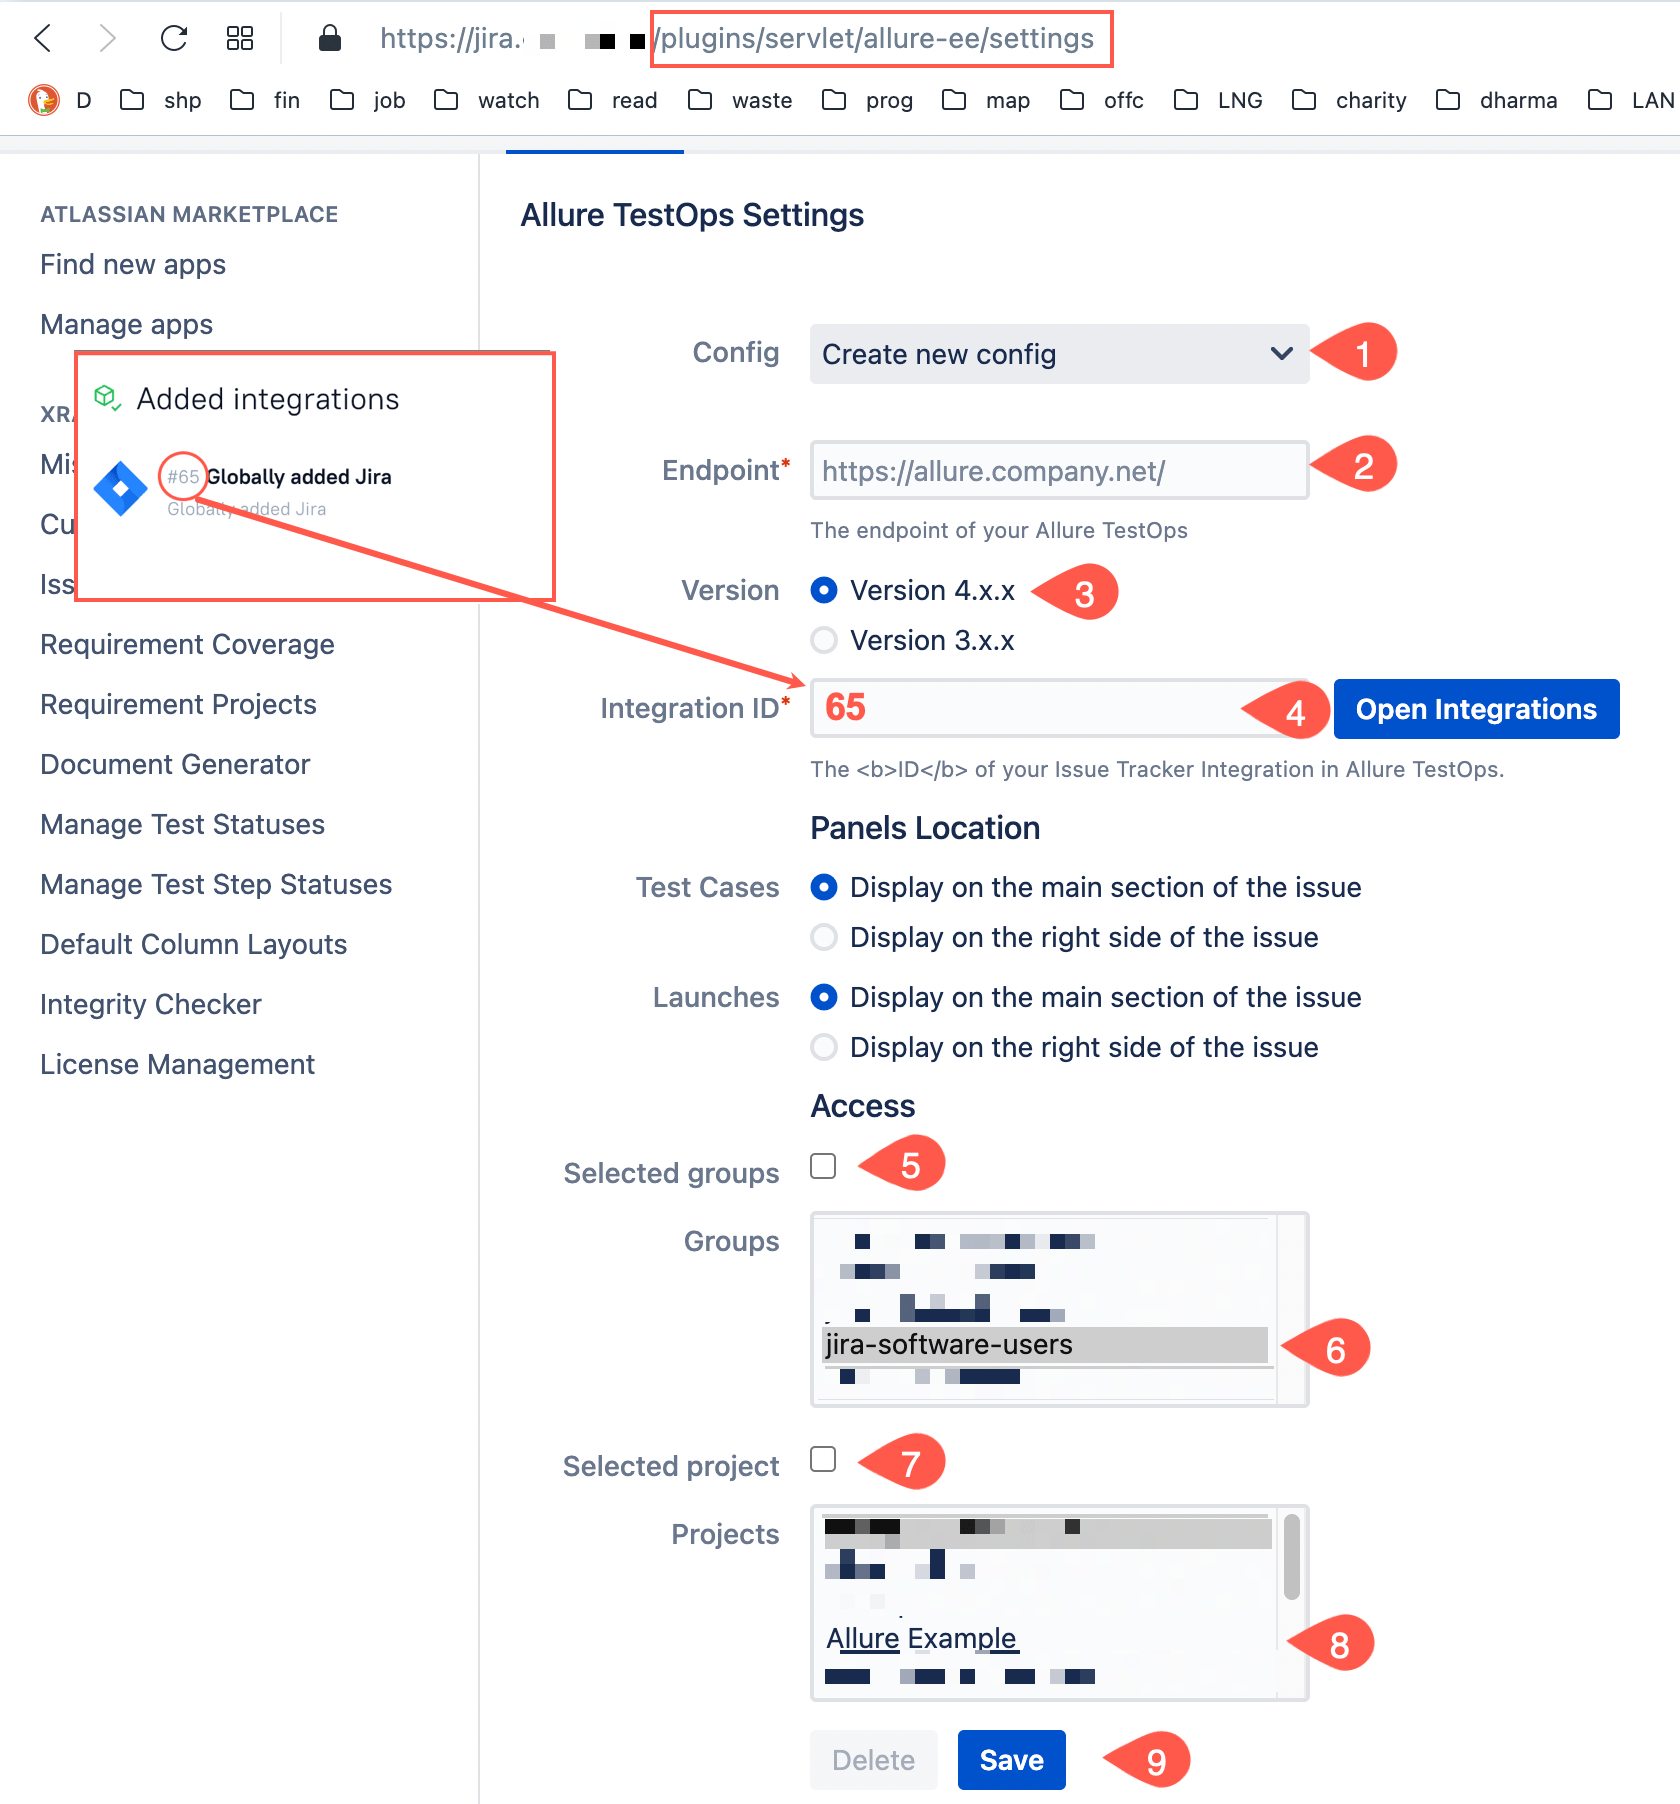Reload the page with the refresh icon
Screen dimensions: 1680x1804
(174, 38)
